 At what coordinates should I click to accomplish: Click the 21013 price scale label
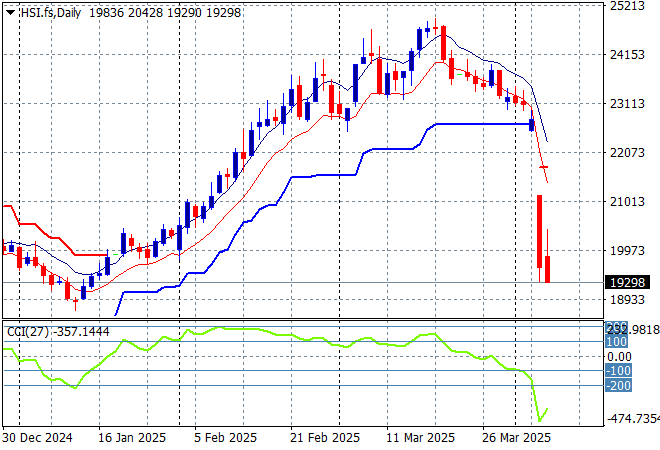(x=627, y=201)
